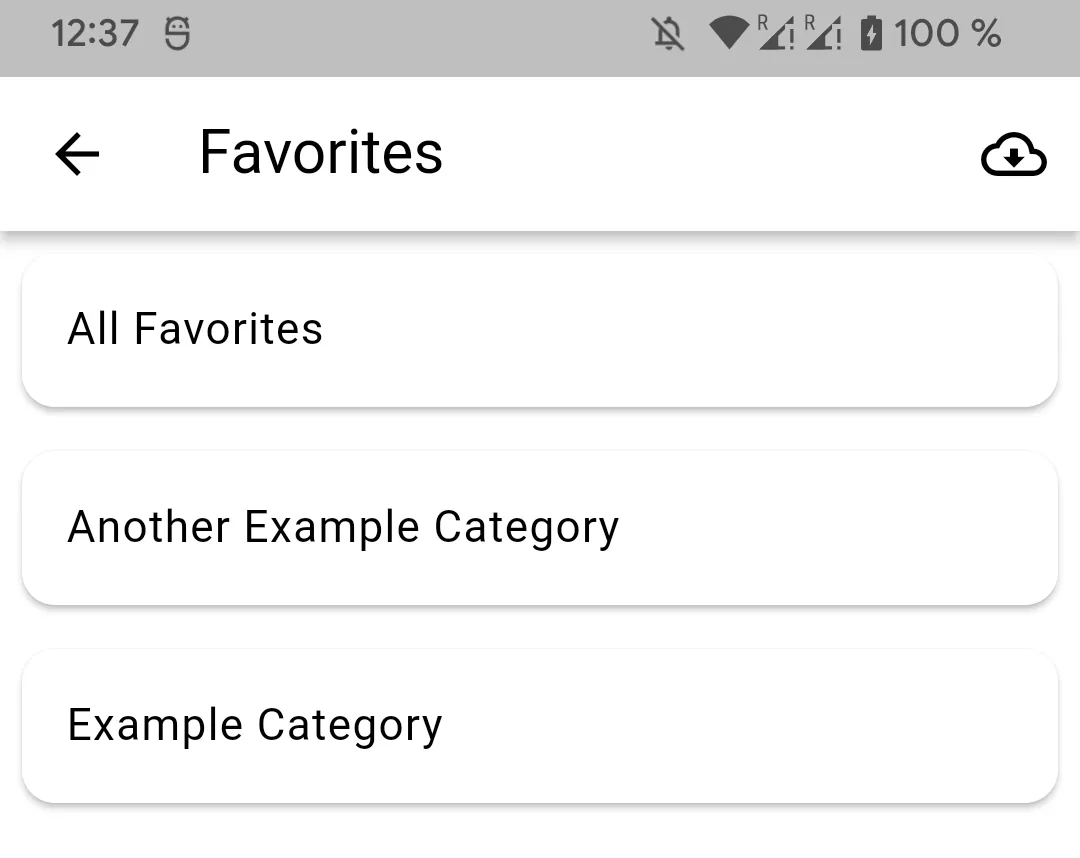The image size is (1080, 858).
Task: Tap the Favorites title text
Action: tap(320, 152)
